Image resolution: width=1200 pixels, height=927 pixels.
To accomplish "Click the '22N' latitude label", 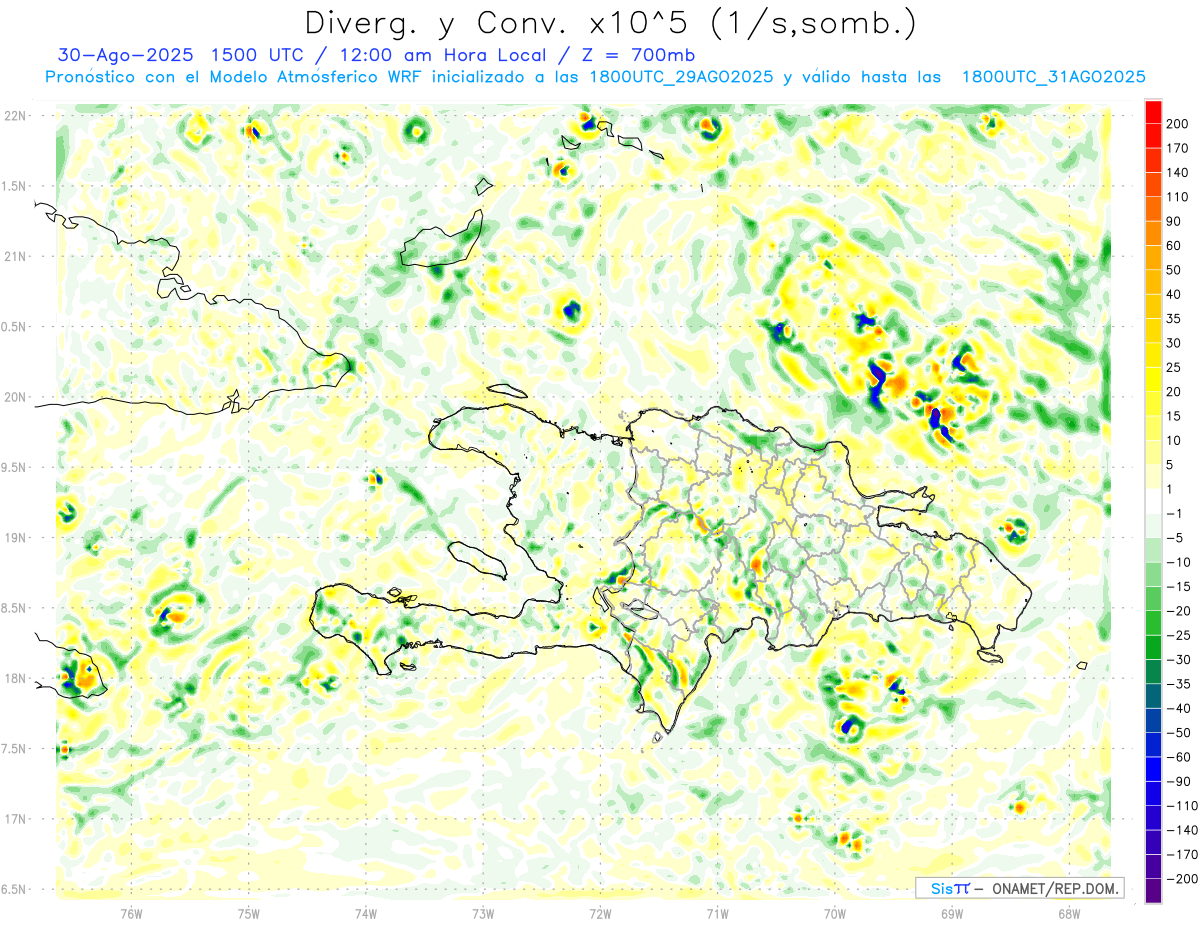I will coord(16,116).
